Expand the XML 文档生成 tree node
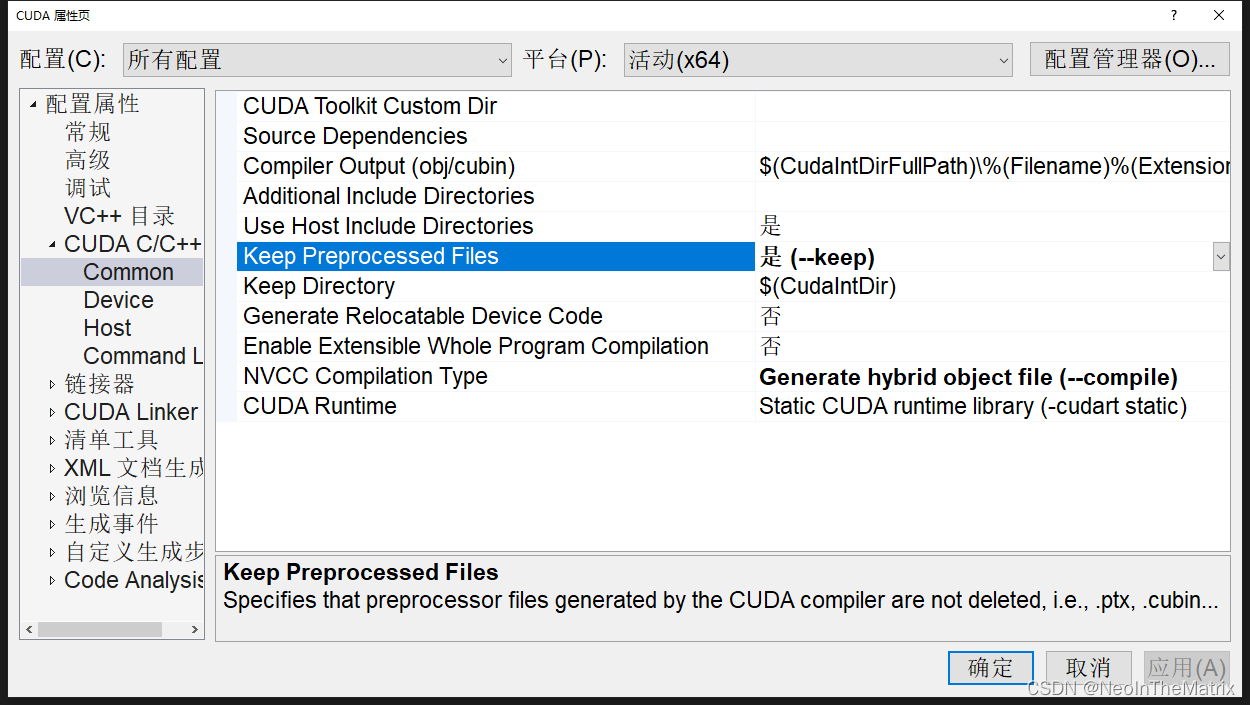Screen dimensions: 1250x705 pos(54,467)
